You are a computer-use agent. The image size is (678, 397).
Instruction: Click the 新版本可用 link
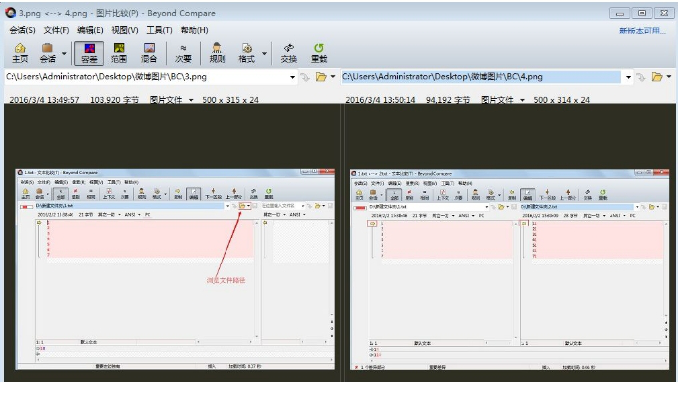642,31
